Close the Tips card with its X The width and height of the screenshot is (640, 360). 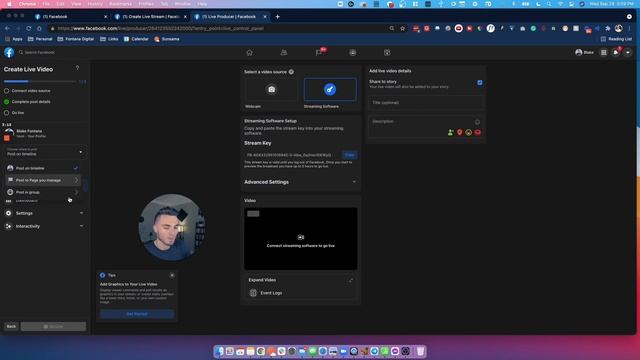[x=172, y=276]
